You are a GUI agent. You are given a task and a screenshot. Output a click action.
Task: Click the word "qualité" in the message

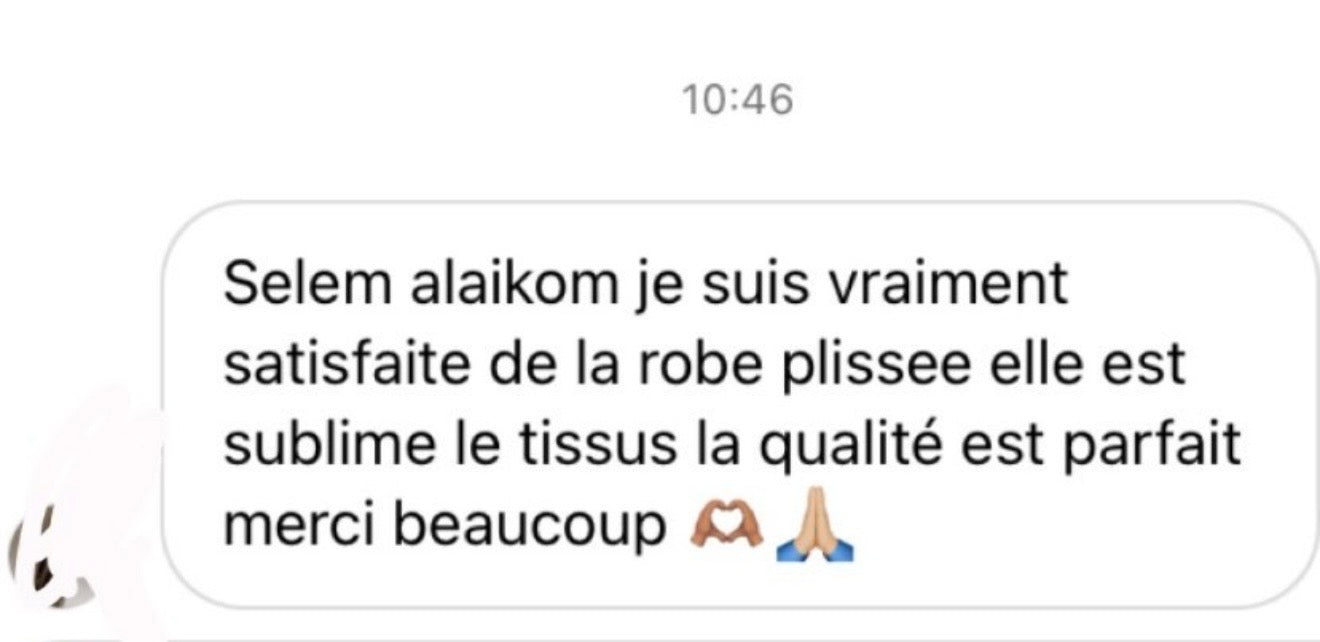point(851,447)
